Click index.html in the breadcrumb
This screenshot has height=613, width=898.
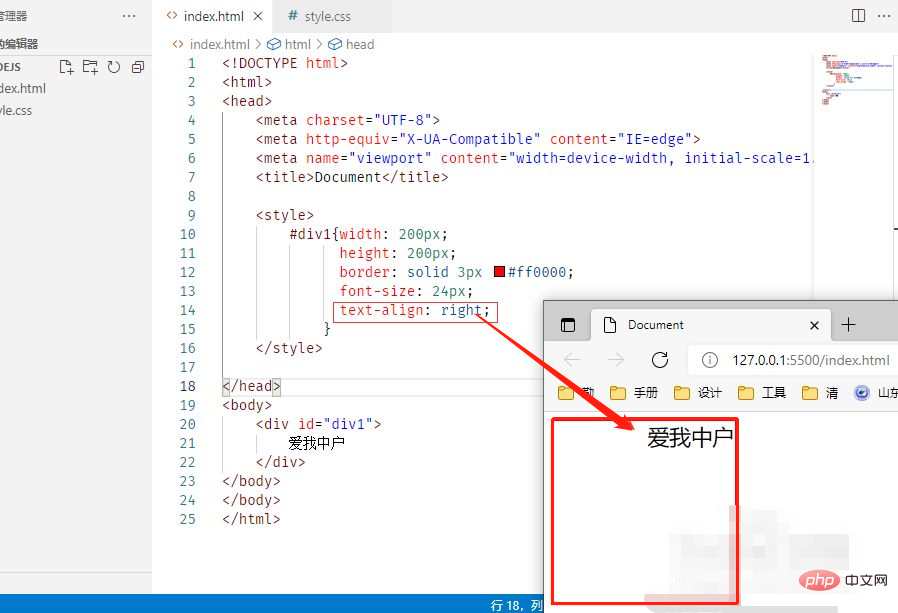click(219, 44)
